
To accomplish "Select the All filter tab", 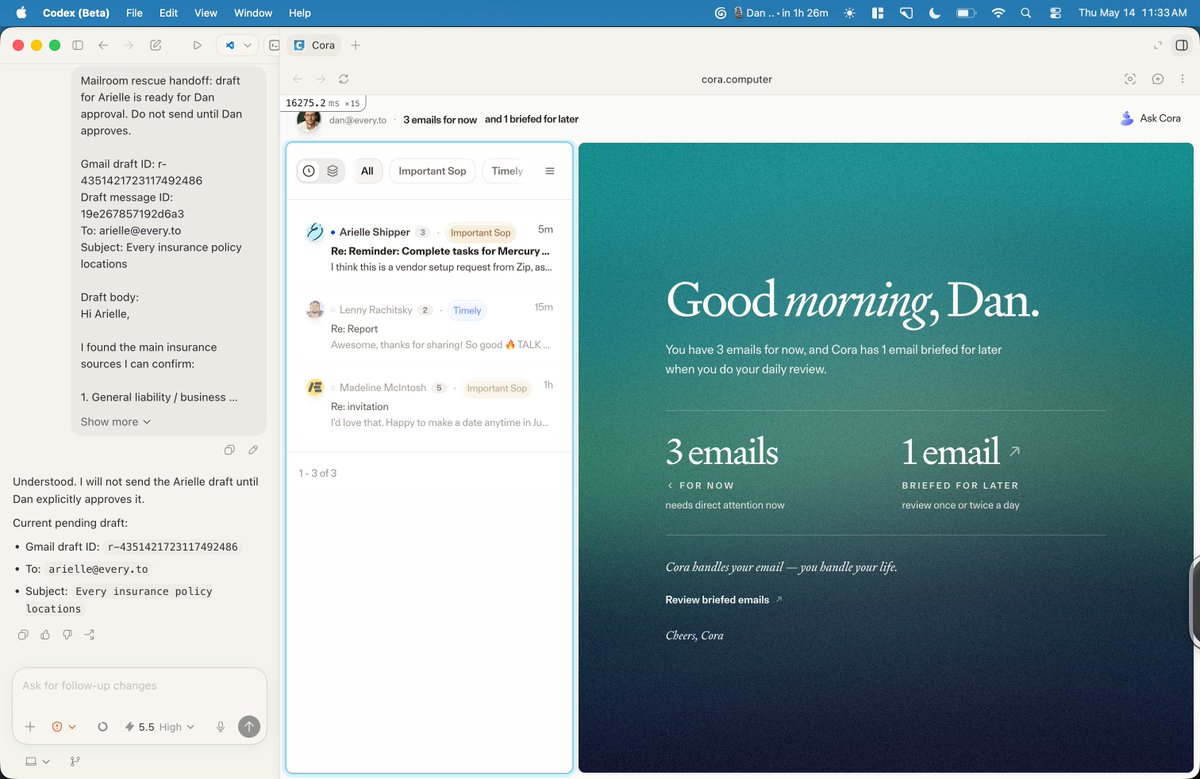I will 367,171.
